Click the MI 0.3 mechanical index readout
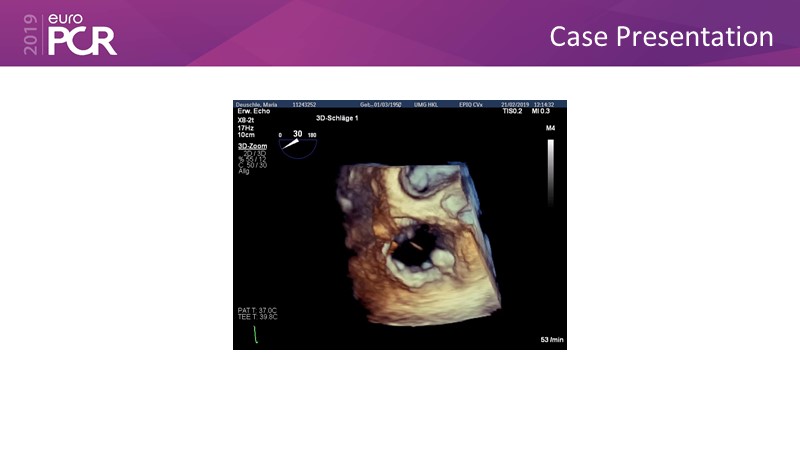The height and width of the screenshot is (450, 800). click(x=541, y=111)
